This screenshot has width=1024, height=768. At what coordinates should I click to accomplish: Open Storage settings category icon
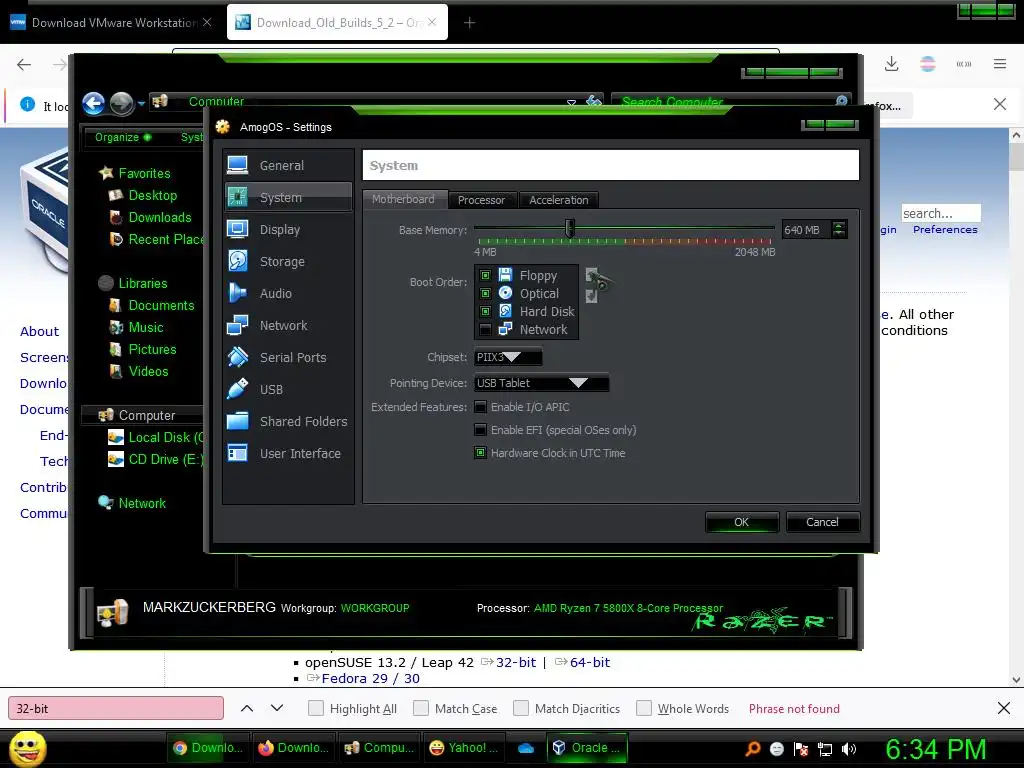(x=237, y=261)
